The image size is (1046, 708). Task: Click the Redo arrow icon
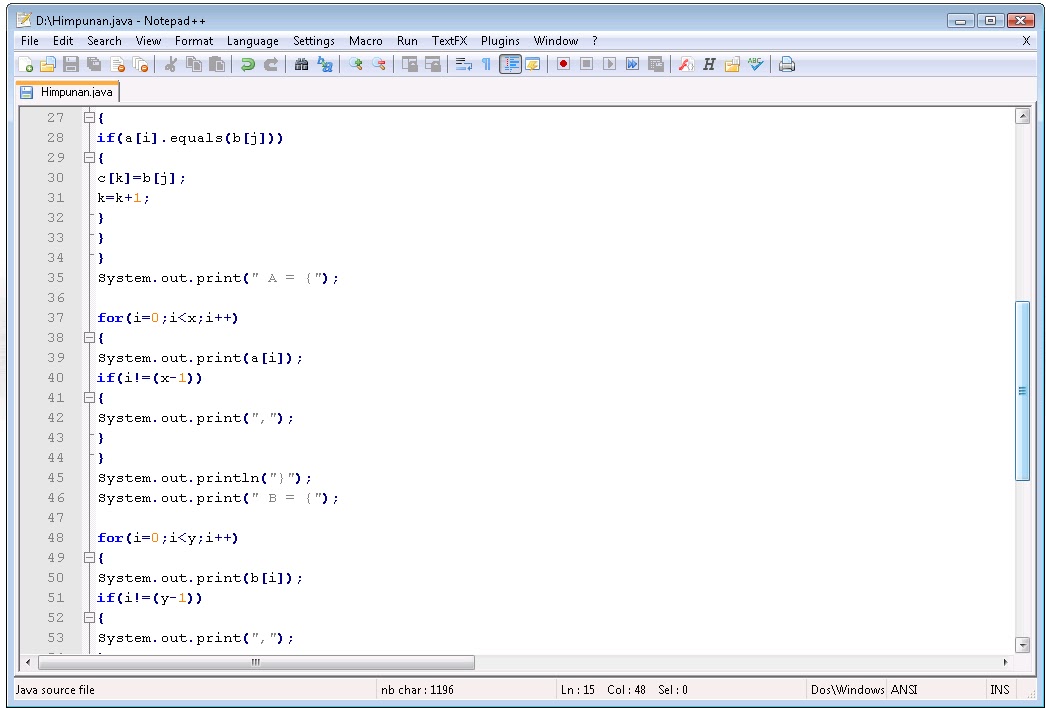coord(271,64)
